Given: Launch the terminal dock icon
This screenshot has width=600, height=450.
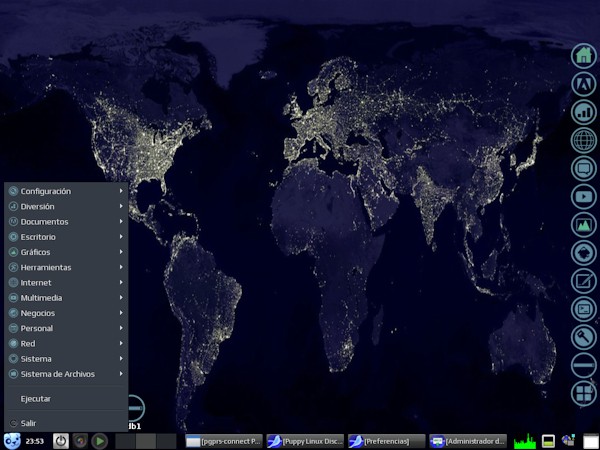Looking at the screenshot, I should click(x=584, y=309).
